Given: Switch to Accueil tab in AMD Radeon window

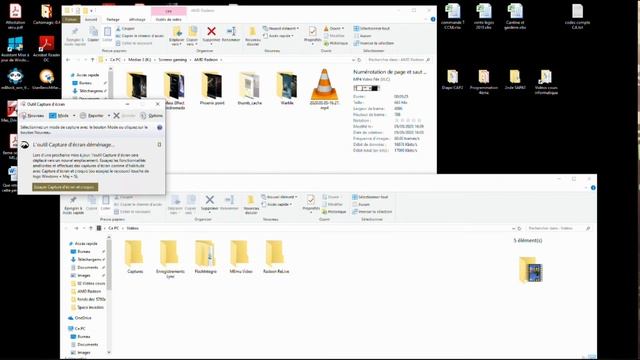Looking at the screenshot, I should point(91,19).
